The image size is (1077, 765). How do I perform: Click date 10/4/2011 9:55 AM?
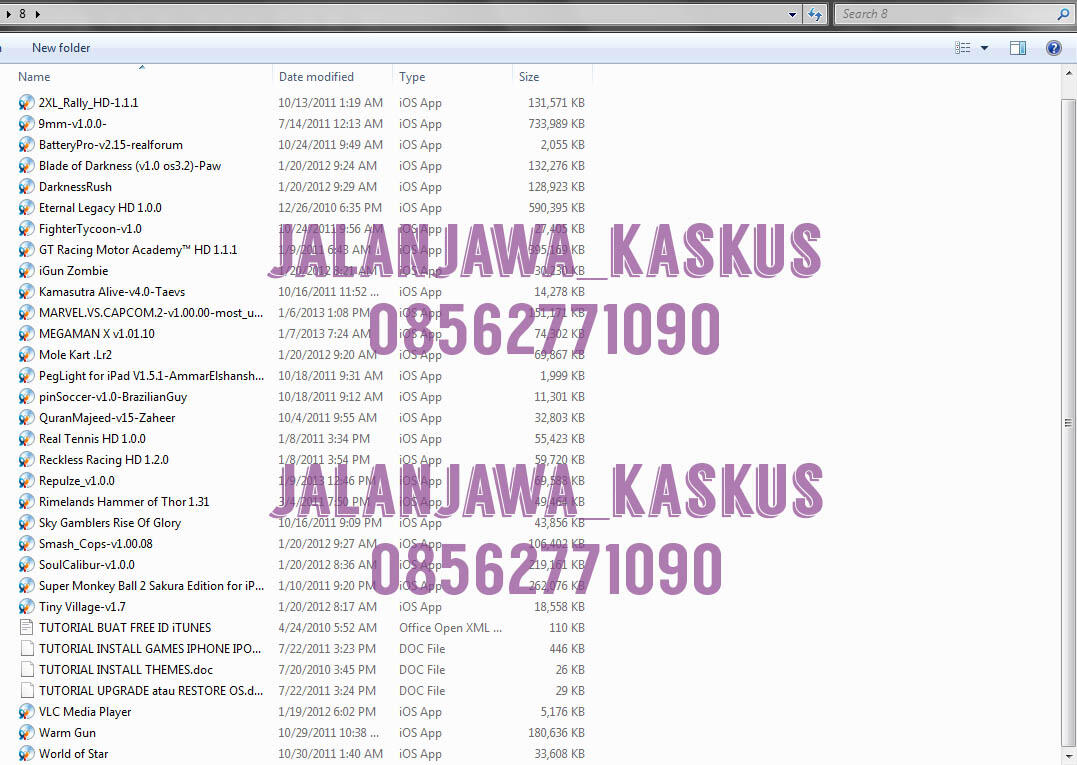click(327, 418)
